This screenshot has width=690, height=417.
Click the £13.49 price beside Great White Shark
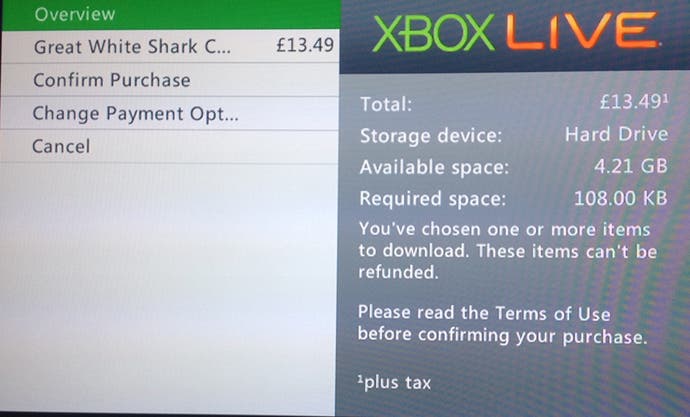[305, 45]
